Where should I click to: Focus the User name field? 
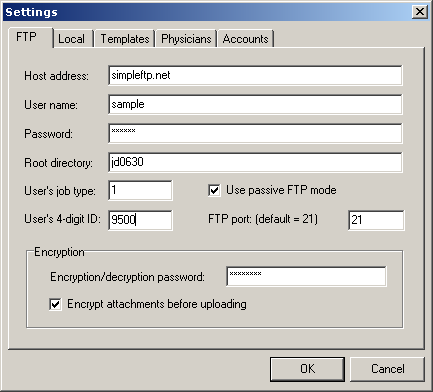(x=255, y=104)
